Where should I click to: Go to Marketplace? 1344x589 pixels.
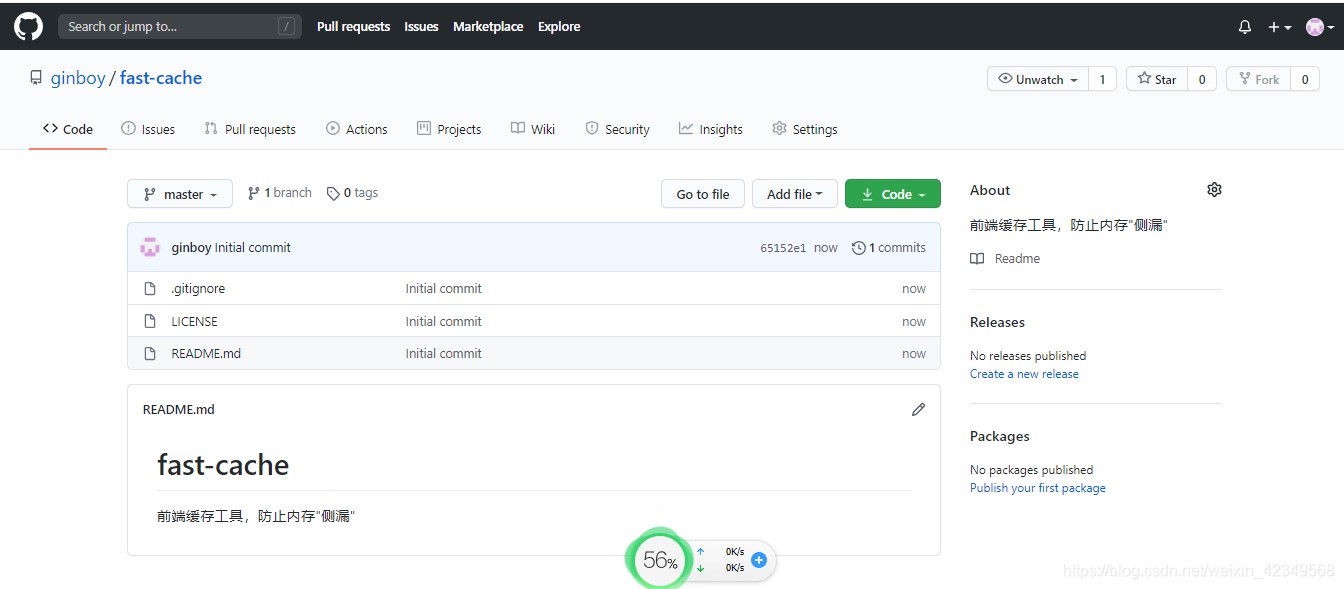(488, 27)
